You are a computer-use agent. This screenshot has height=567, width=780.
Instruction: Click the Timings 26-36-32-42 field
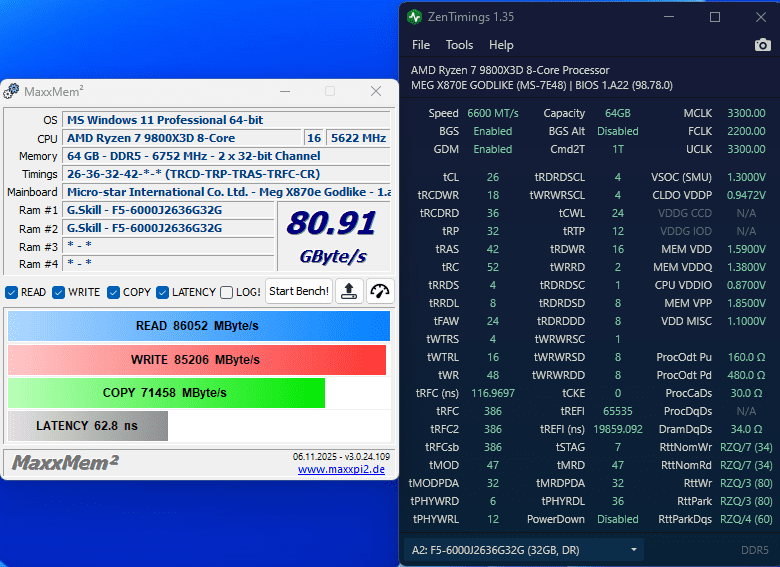point(226,174)
